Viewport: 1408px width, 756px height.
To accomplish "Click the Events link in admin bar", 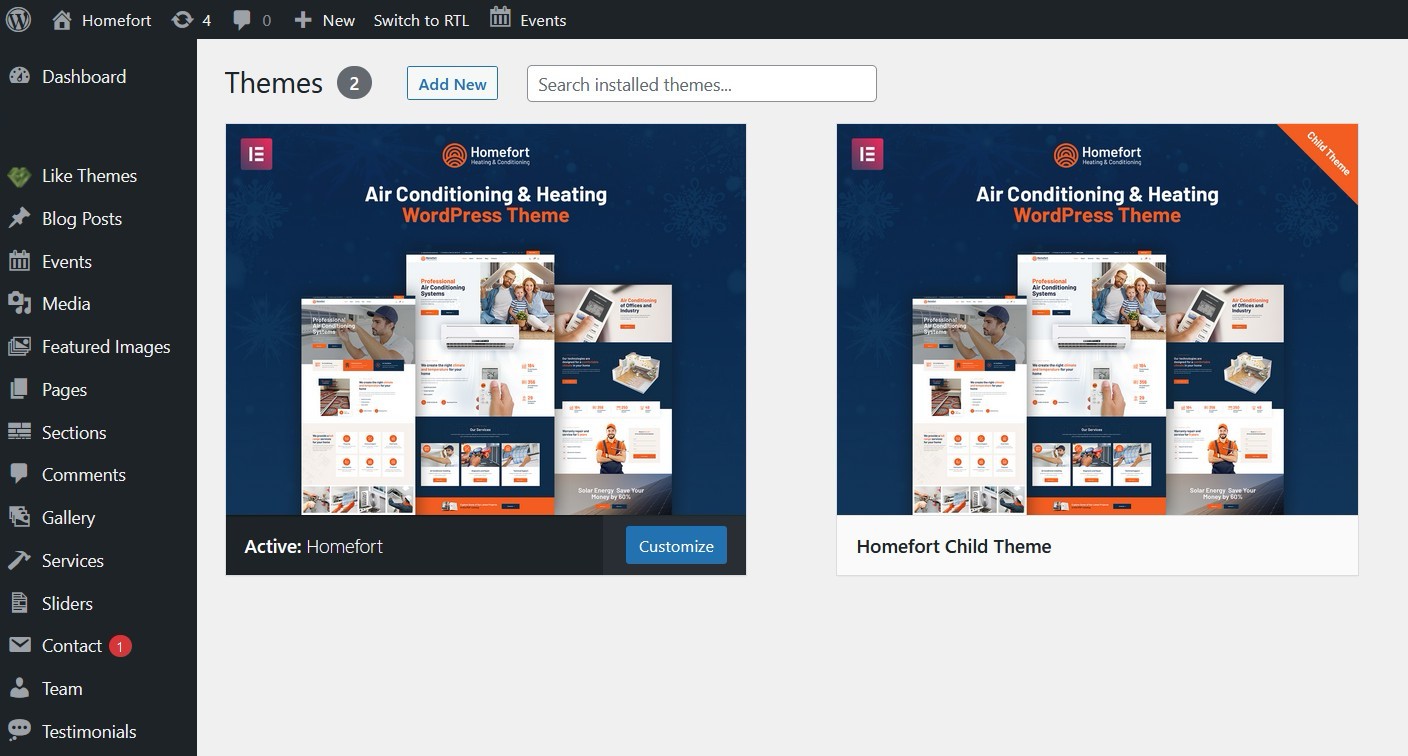I will [543, 20].
